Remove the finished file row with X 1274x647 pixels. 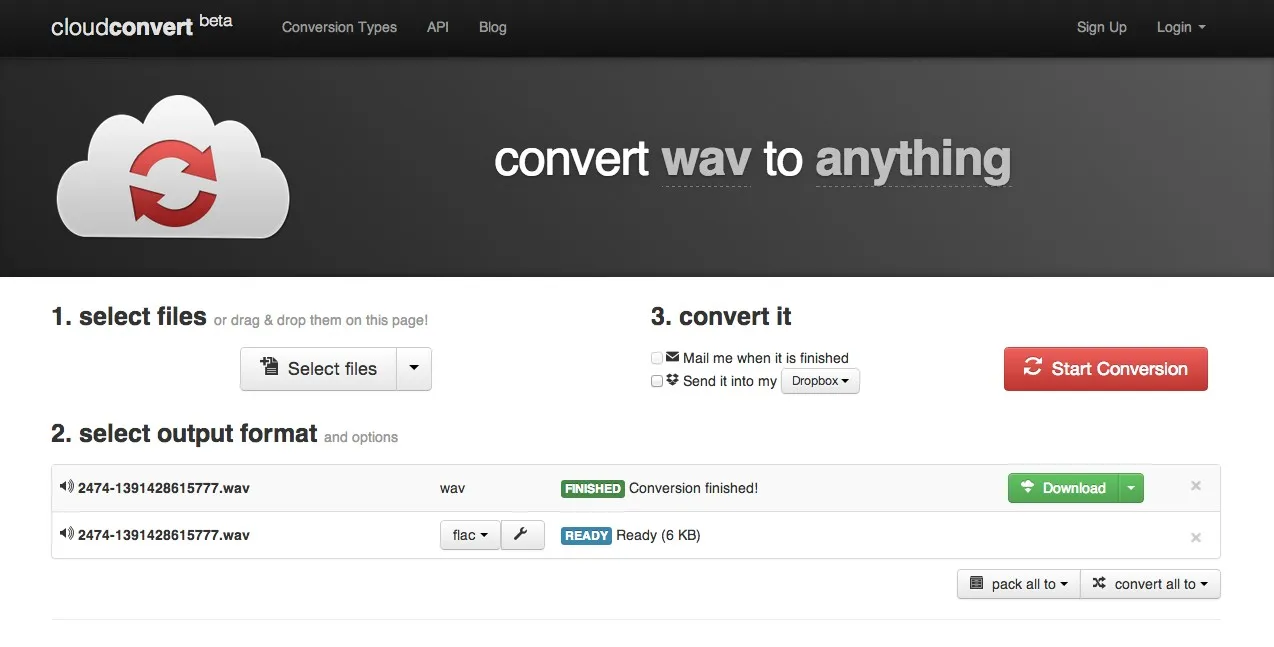[x=1195, y=486]
